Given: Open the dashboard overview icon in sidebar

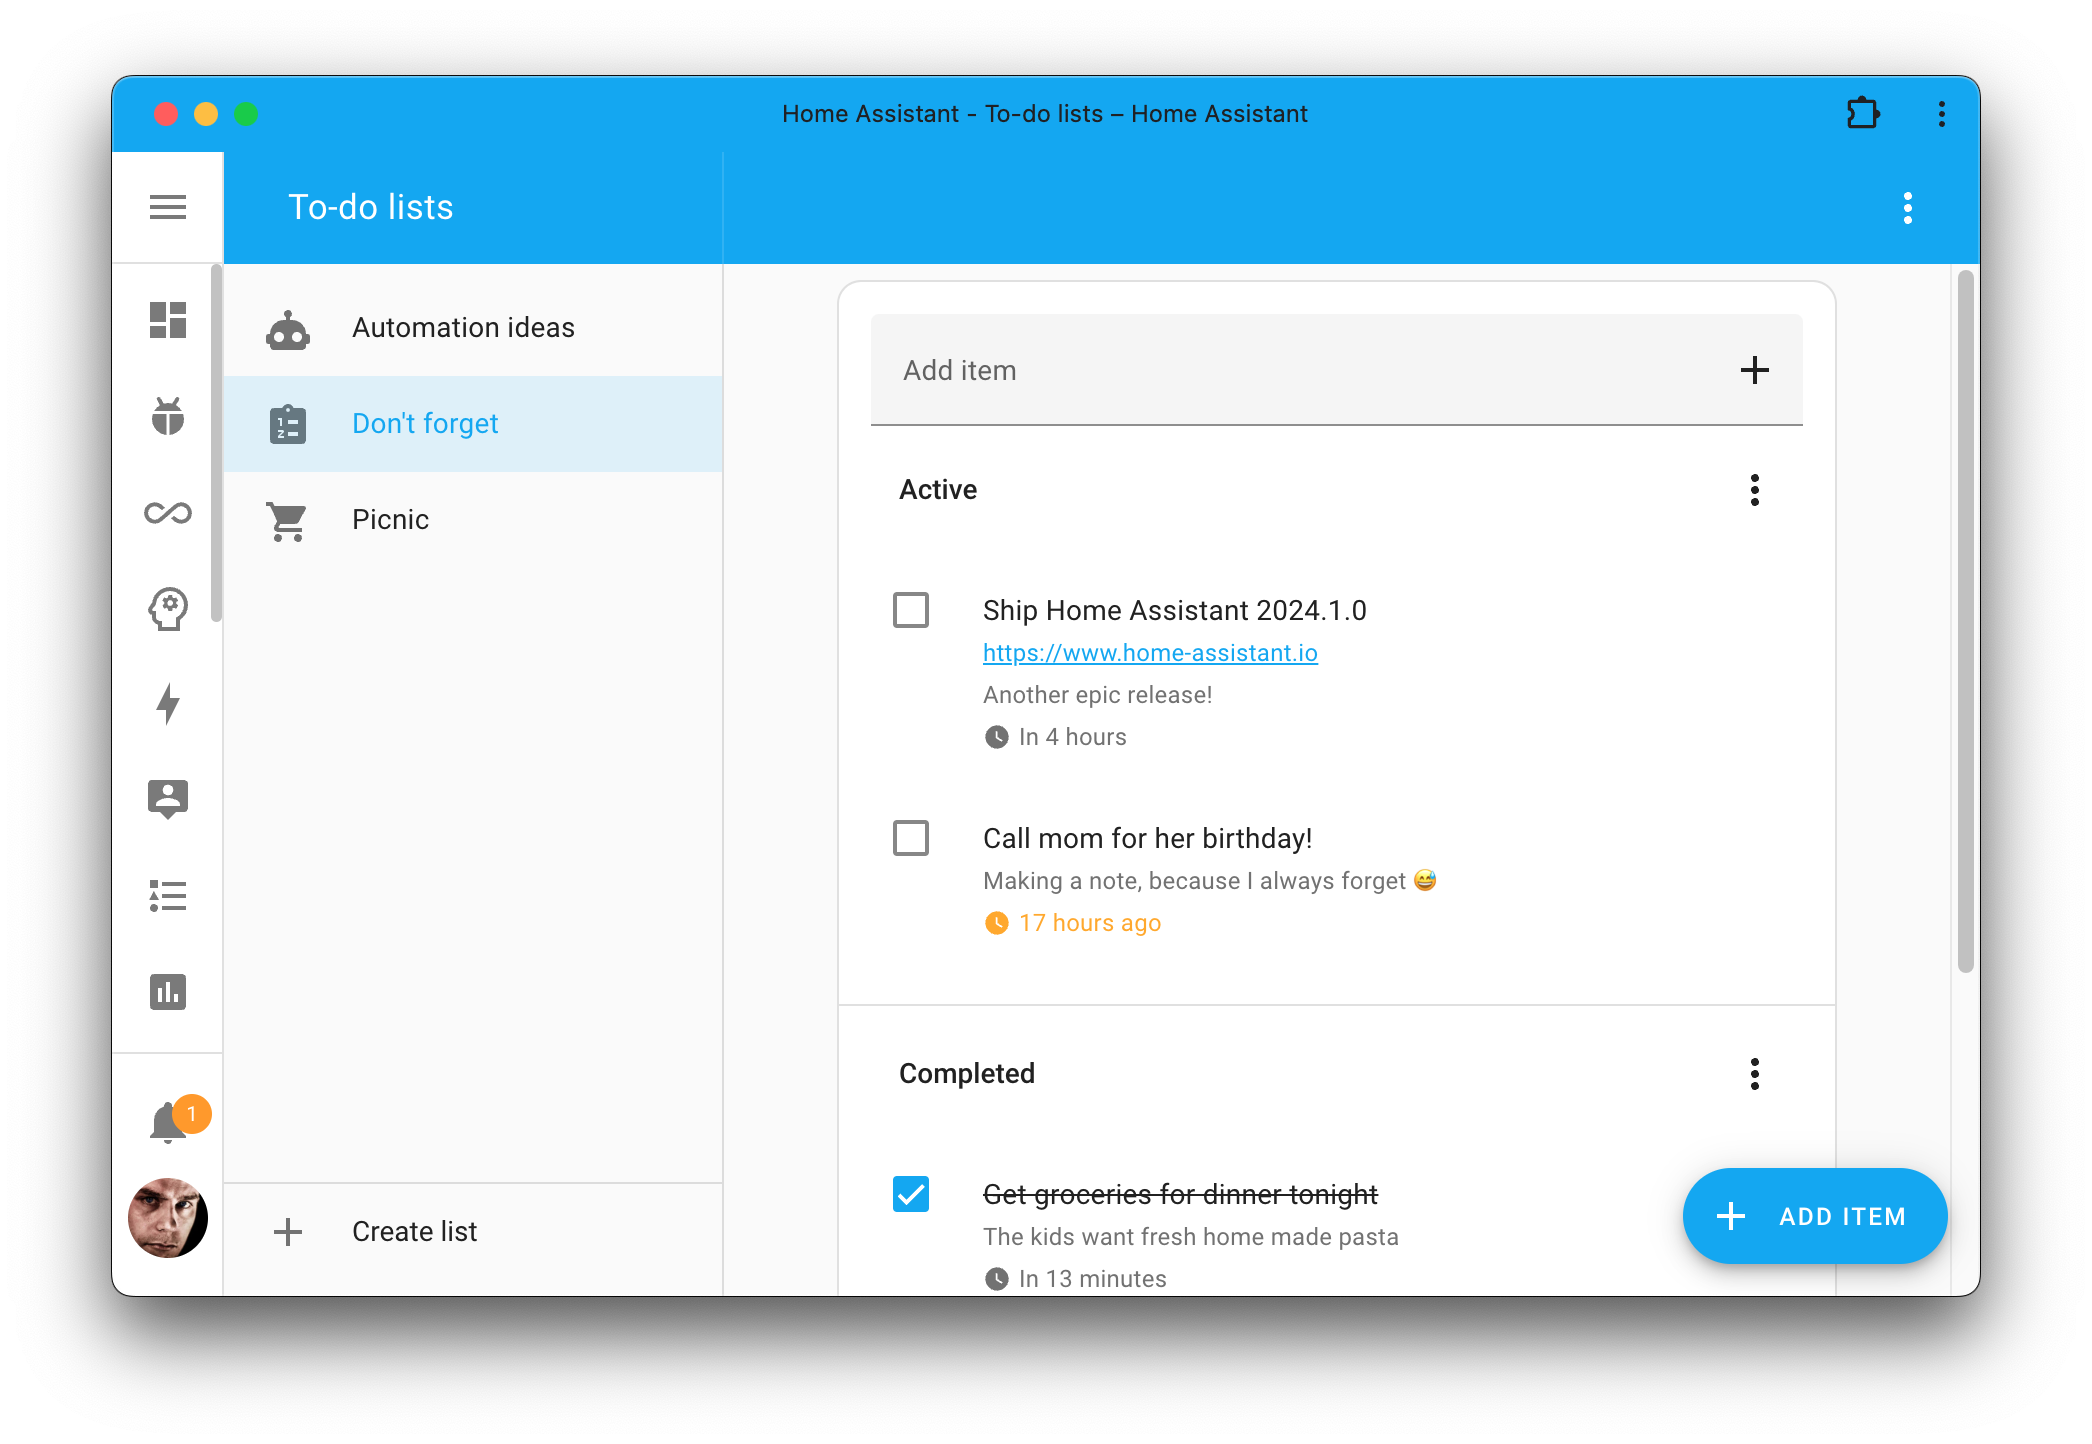Looking at the screenshot, I should [x=167, y=320].
